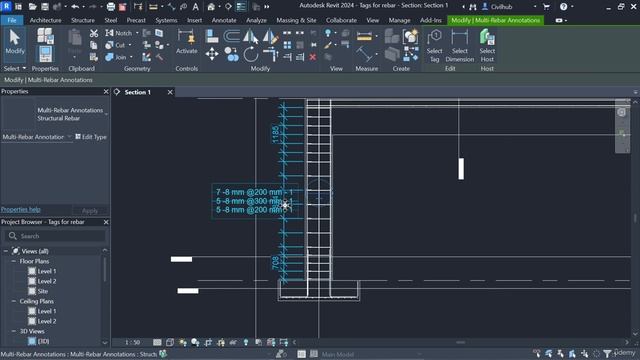Switch to the Structure ribbon tab

(x=83, y=20)
